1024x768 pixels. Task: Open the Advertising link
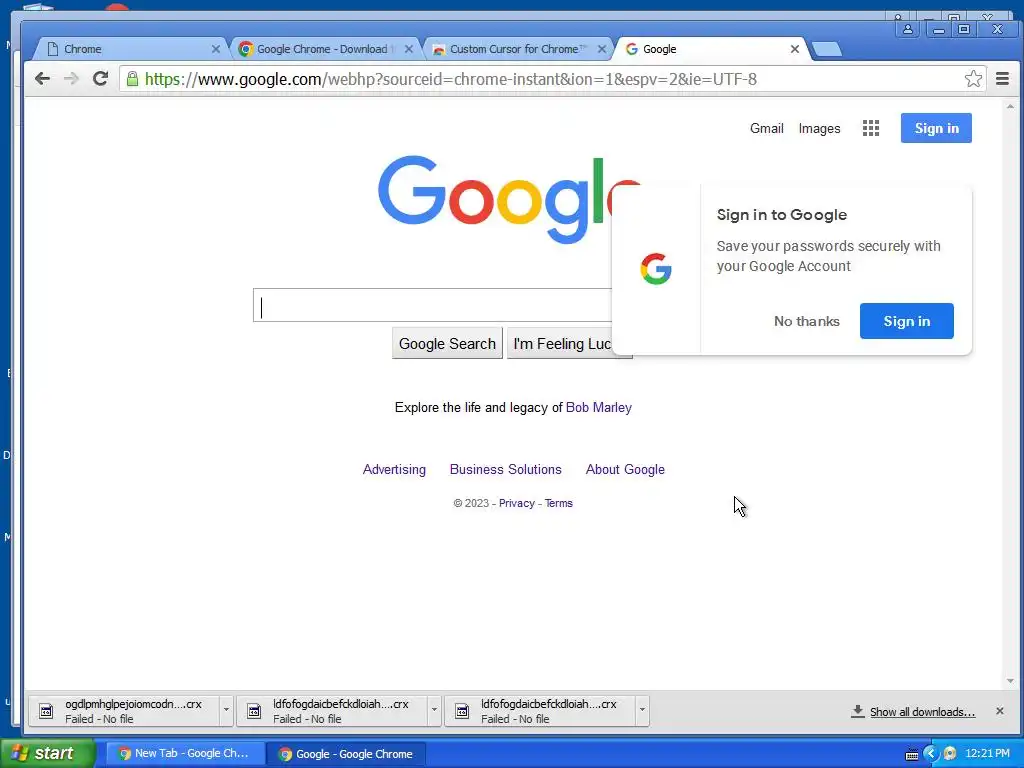[x=394, y=470]
